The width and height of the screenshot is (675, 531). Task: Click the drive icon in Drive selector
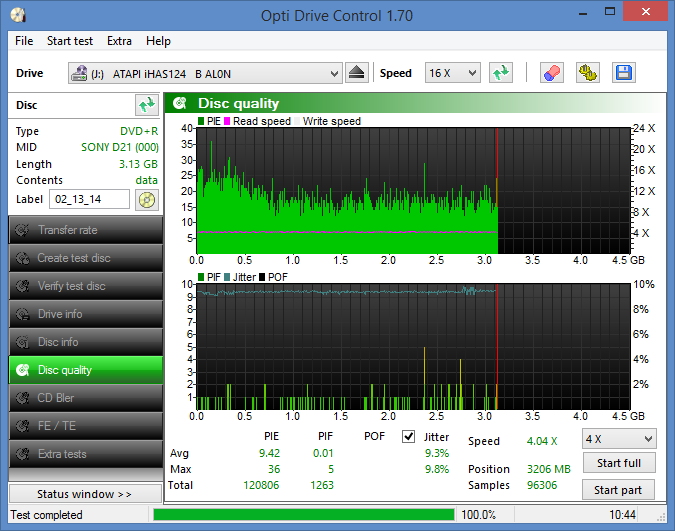[x=79, y=74]
